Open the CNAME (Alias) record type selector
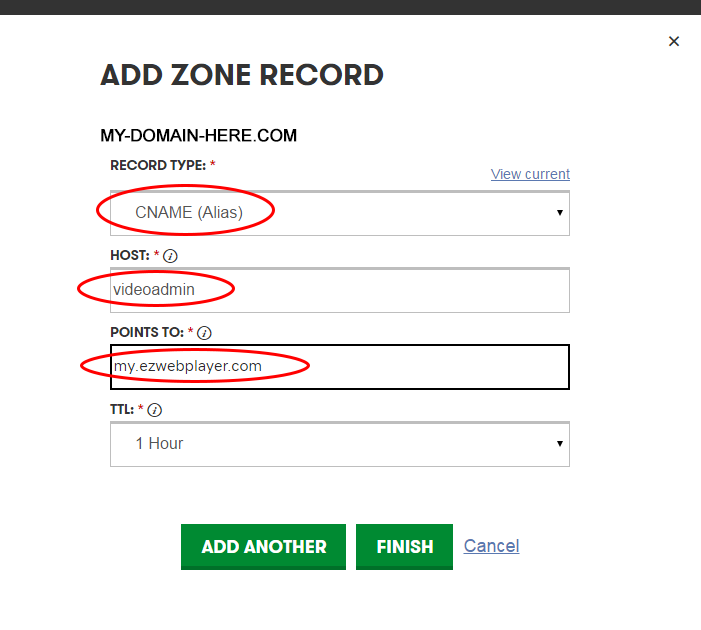This screenshot has width=701, height=630. 340,213
